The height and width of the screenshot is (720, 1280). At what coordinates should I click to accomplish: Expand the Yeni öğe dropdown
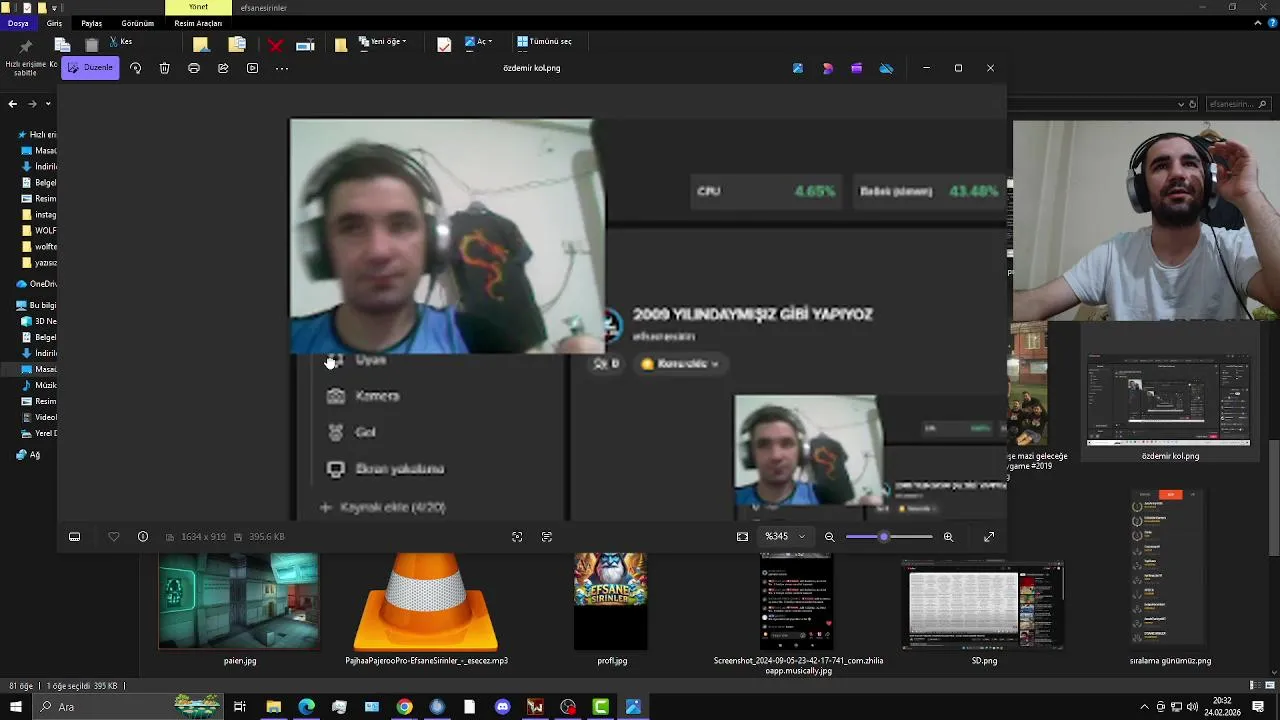click(x=382, y=42)
